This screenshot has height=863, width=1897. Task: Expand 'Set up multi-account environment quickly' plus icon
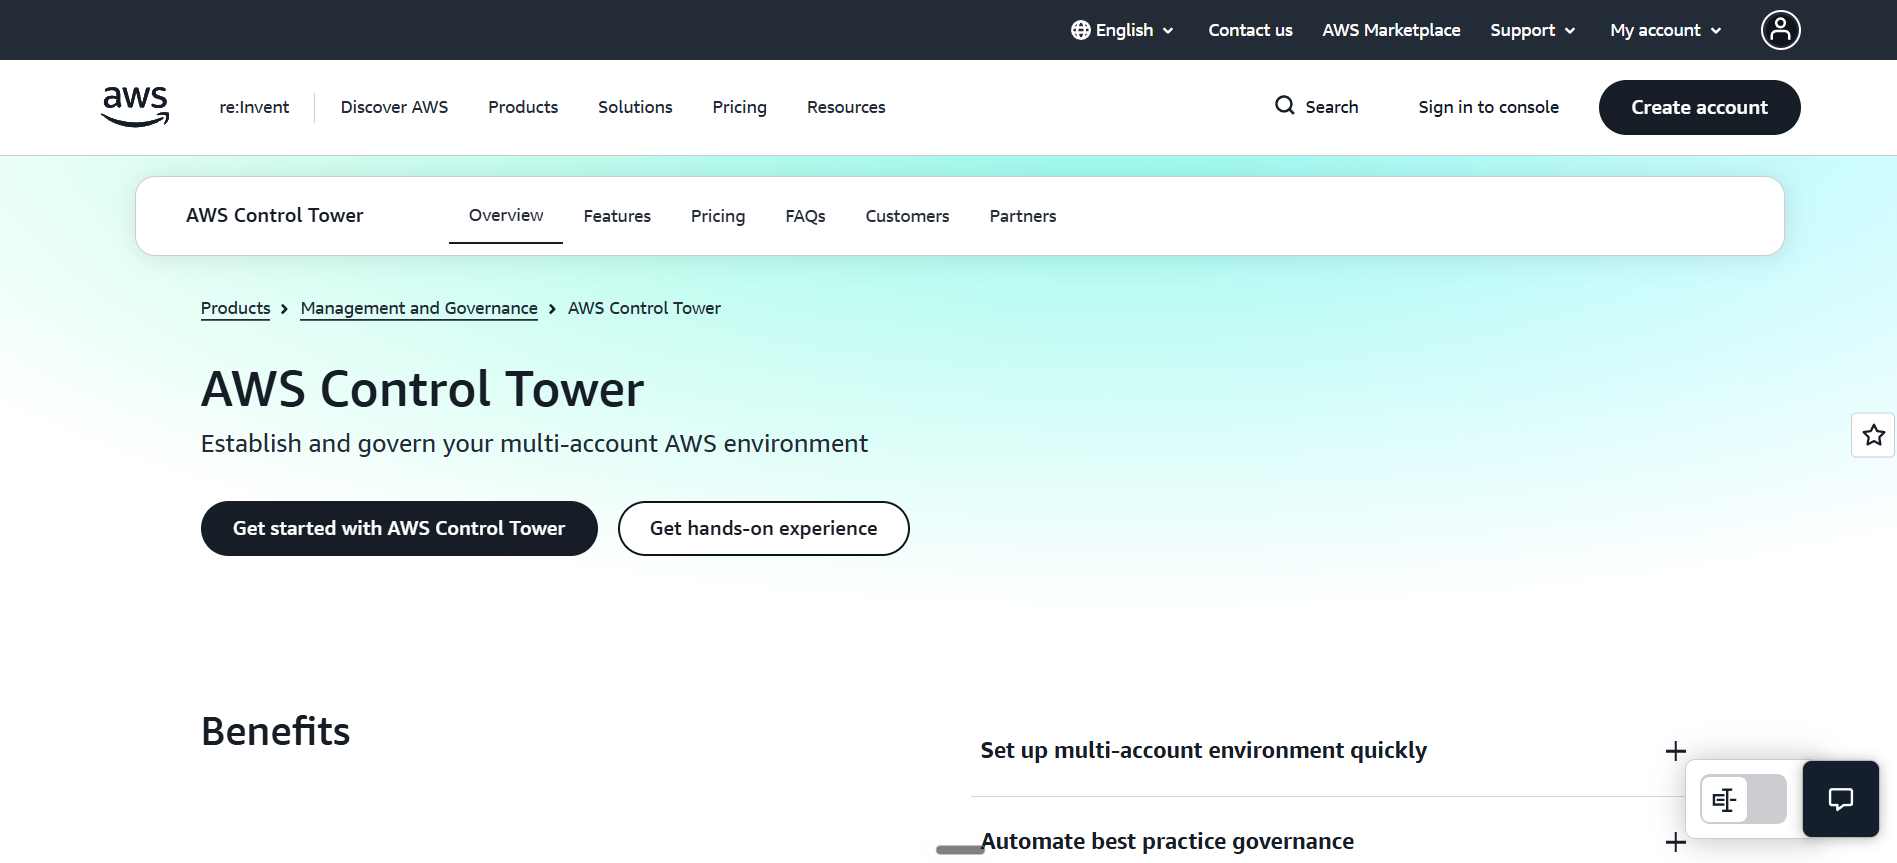pos(1676,751)
